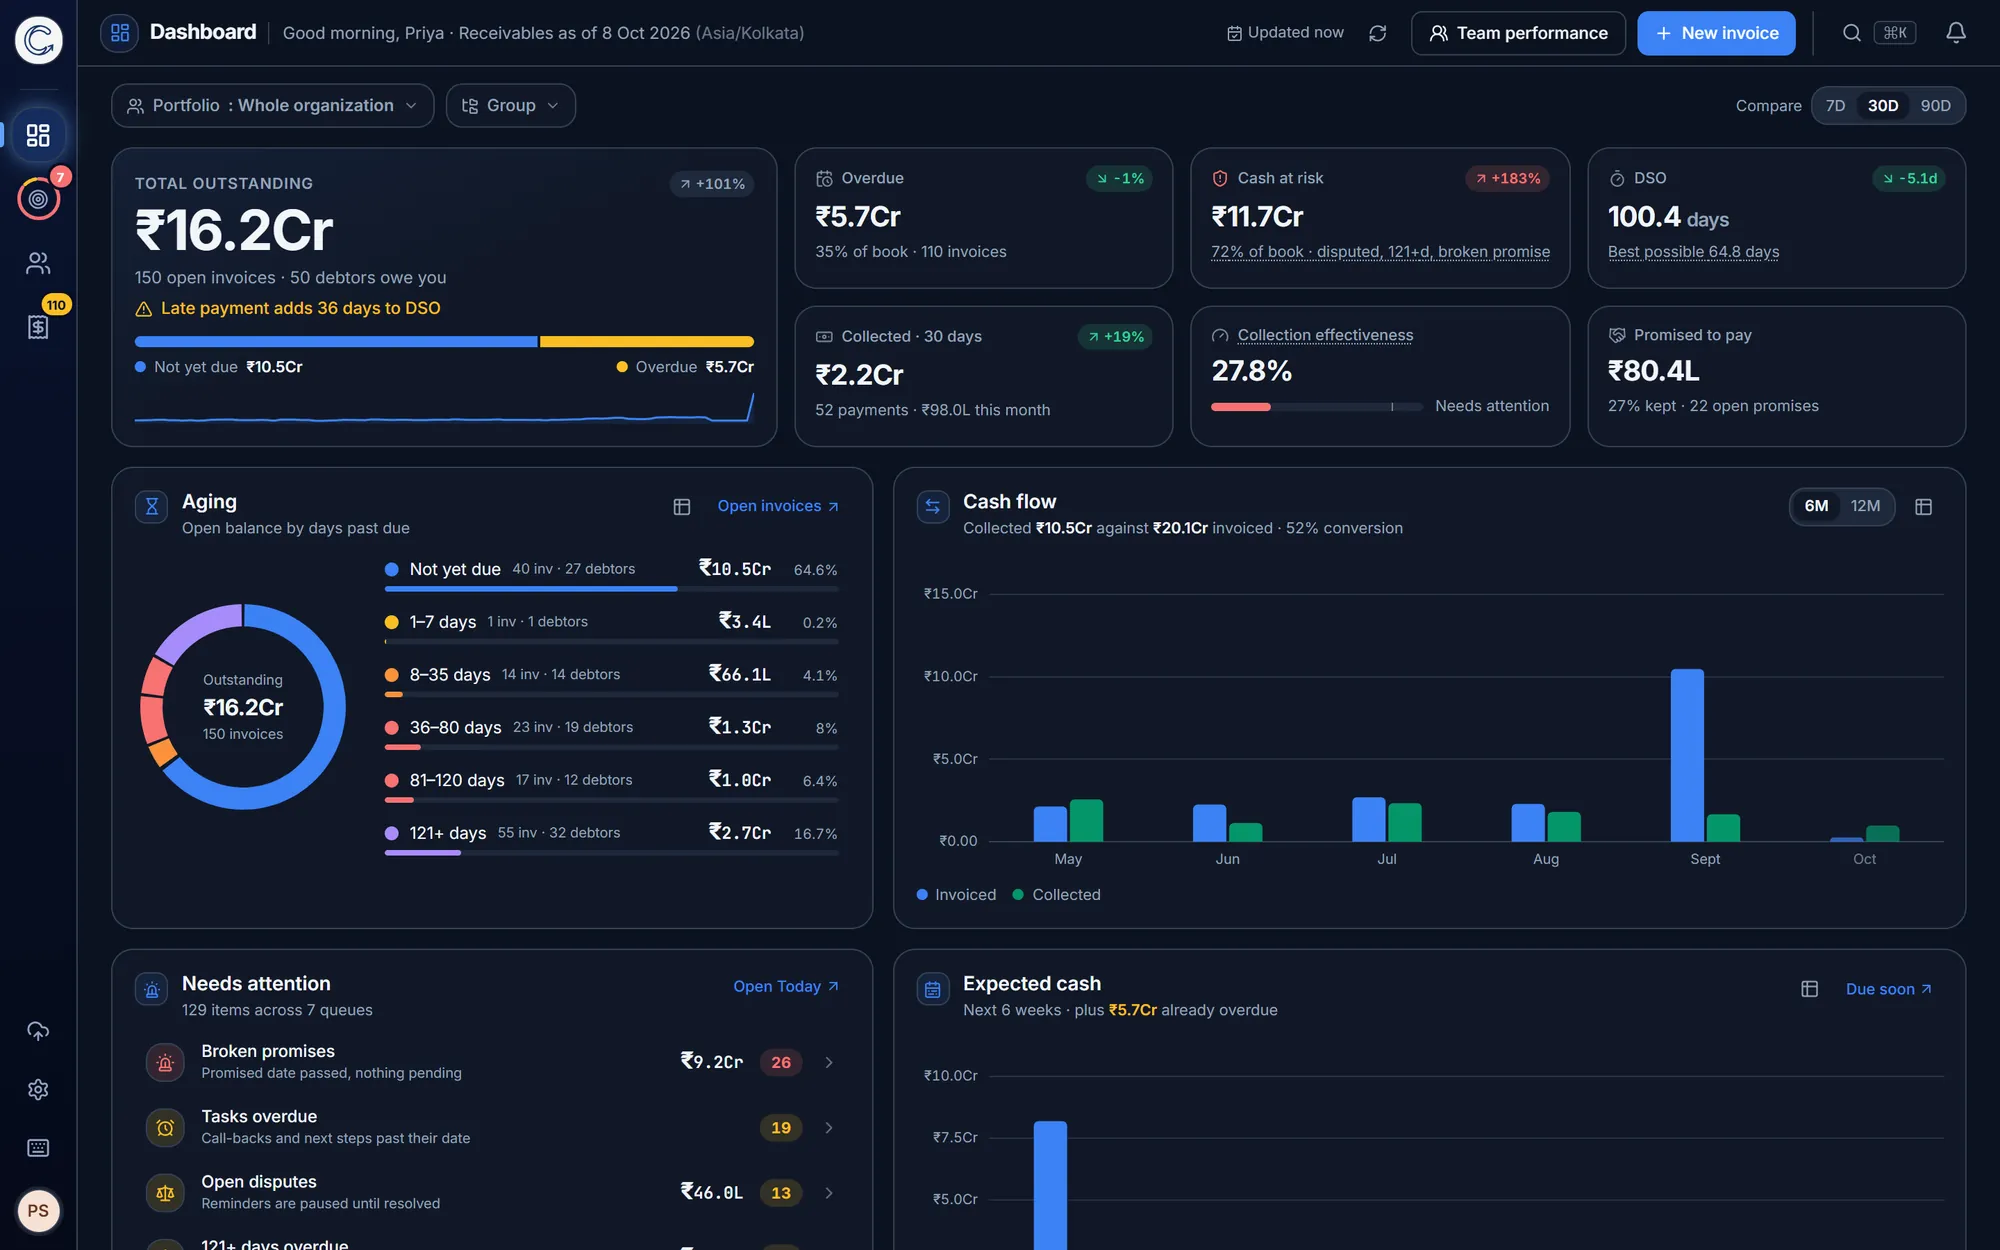Click the refresh icon next to Updated now
2000x1250 pixels.
click(x=1377, y=33)
